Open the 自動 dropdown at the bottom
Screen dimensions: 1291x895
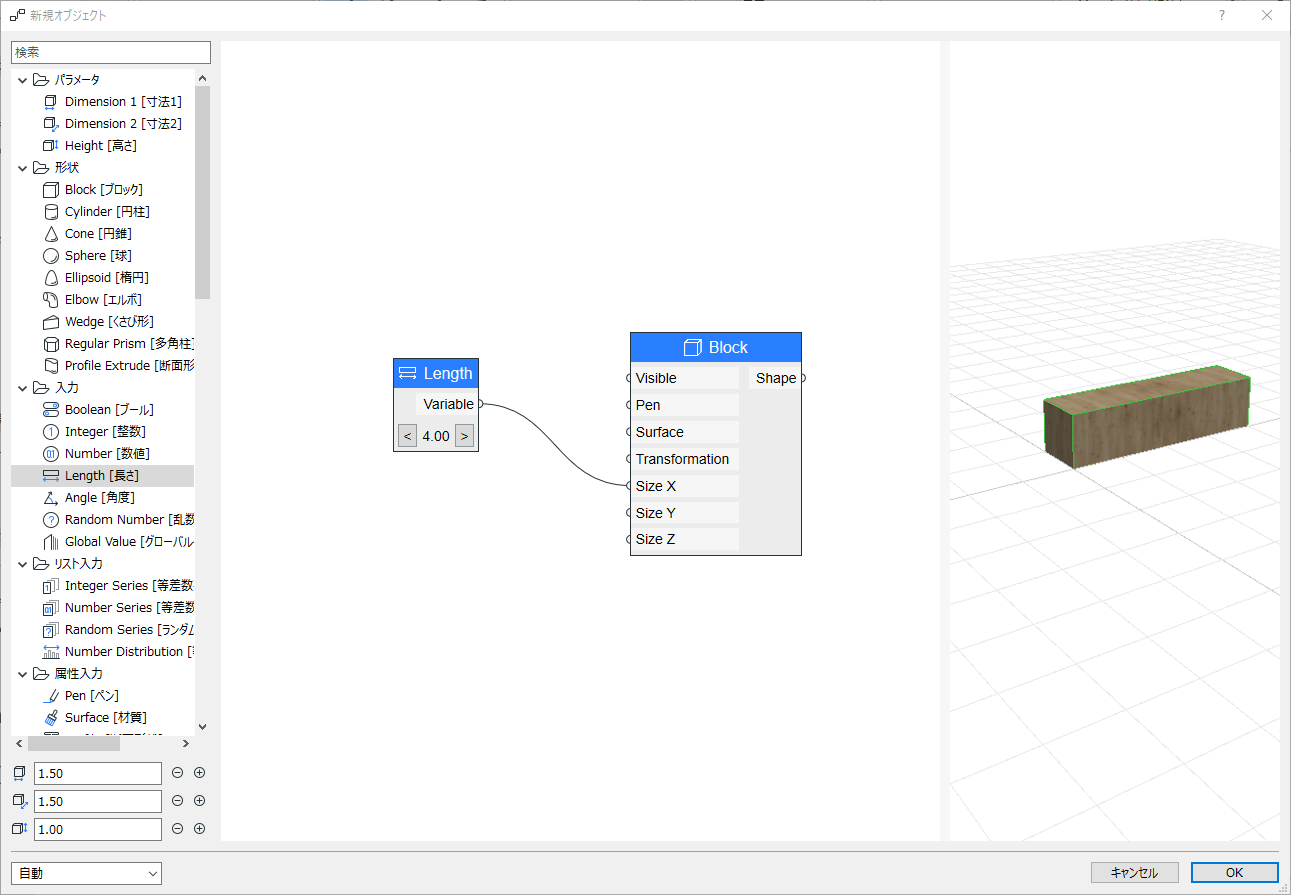click(x=86, y=873)
